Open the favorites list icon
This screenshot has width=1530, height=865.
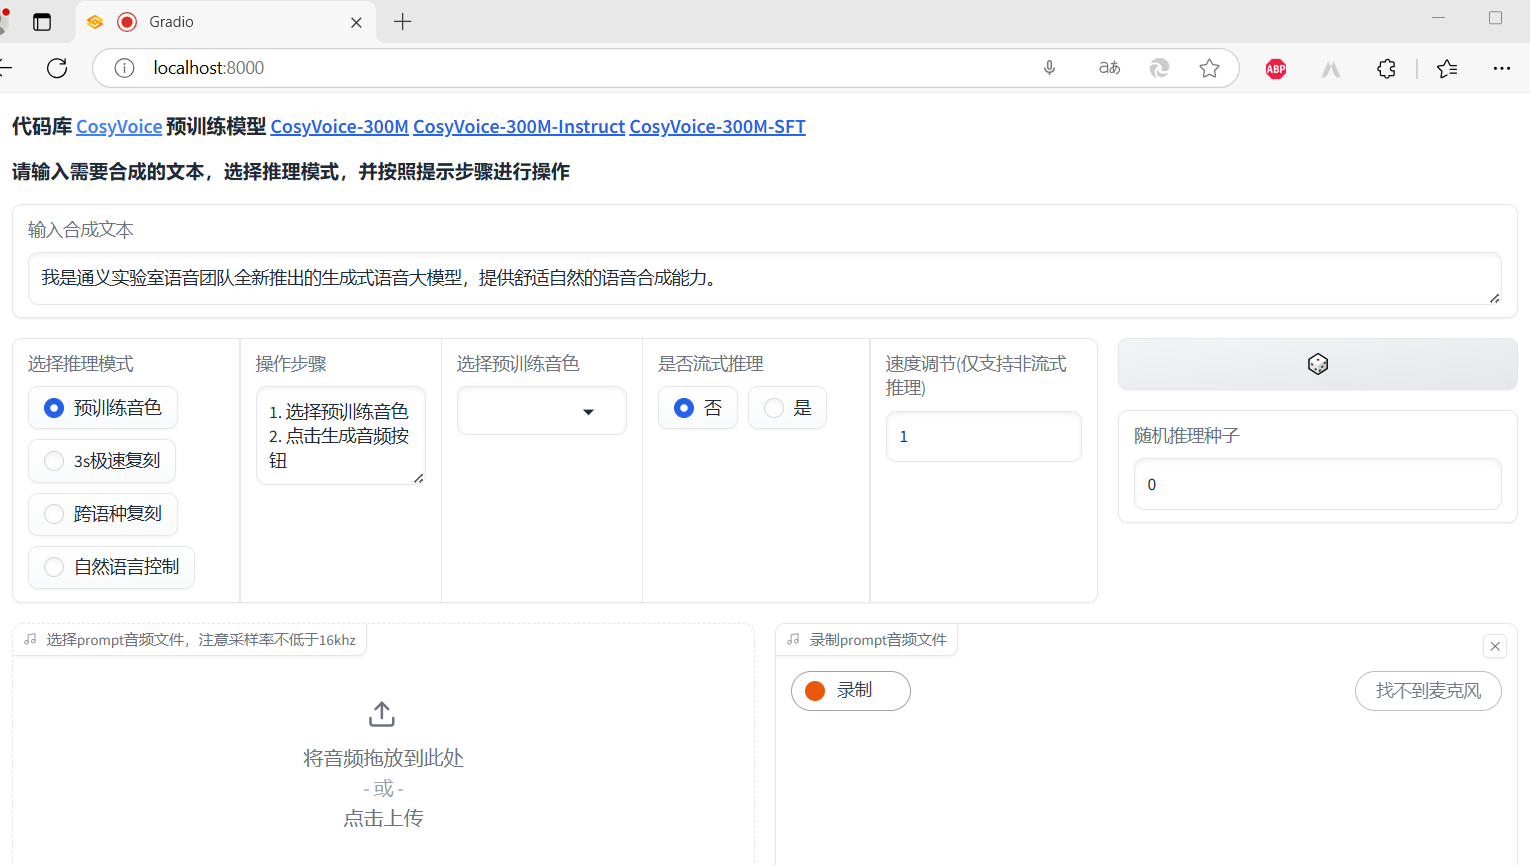[1447, 68]
